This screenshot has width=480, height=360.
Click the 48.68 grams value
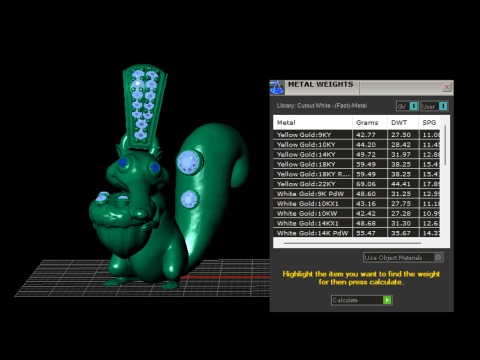point(366,223)
